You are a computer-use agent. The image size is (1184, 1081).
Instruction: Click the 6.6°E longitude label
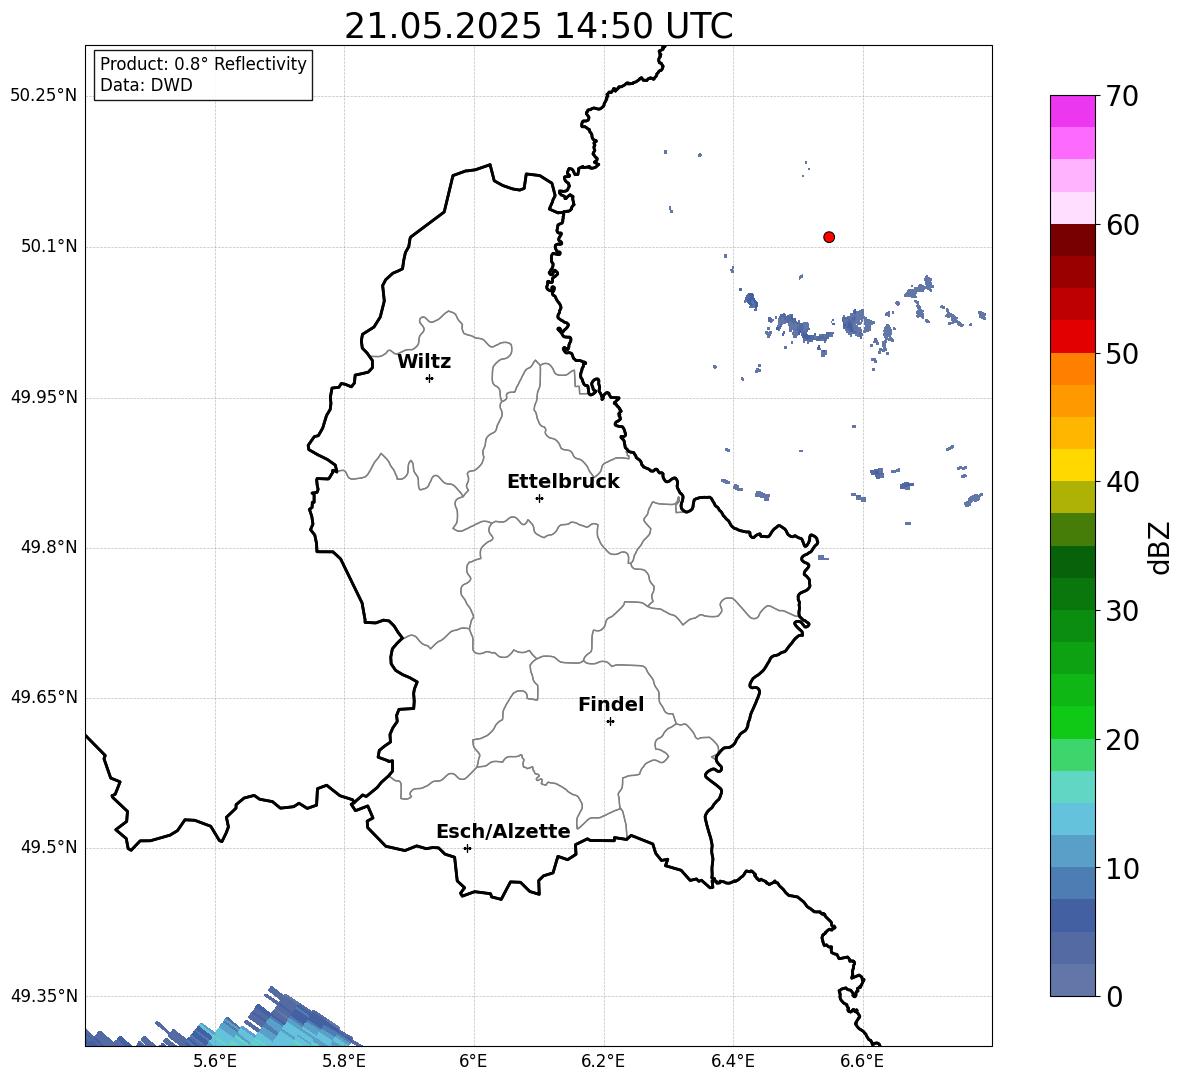tap(862, 1061)
